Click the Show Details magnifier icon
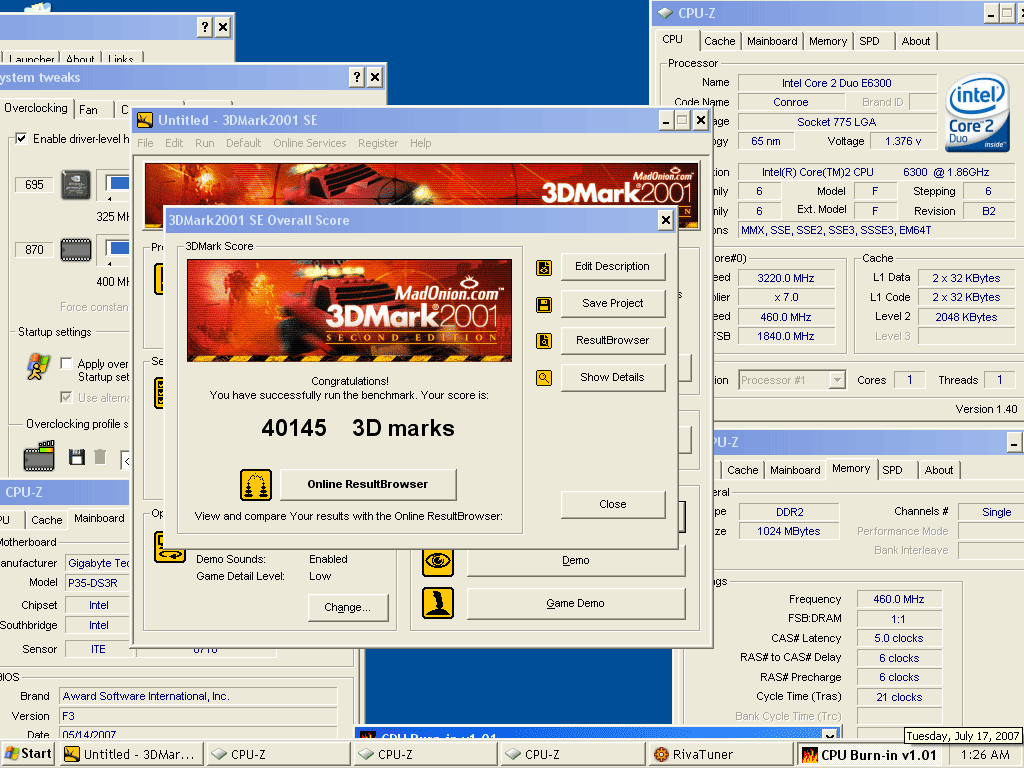The width and height of the screenshot is (1024, 768). pyautogui.click(x=543, y=377)
